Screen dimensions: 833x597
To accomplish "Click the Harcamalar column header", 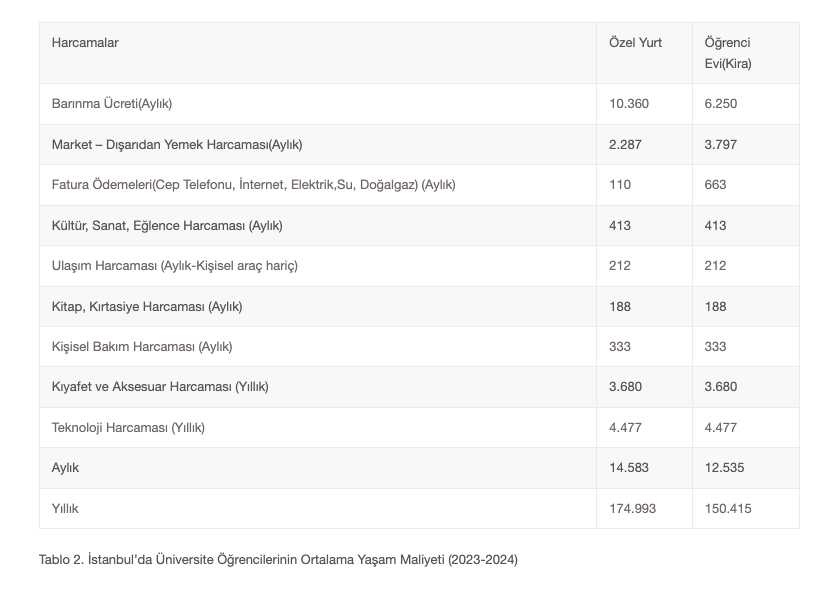I will point(85,43).
